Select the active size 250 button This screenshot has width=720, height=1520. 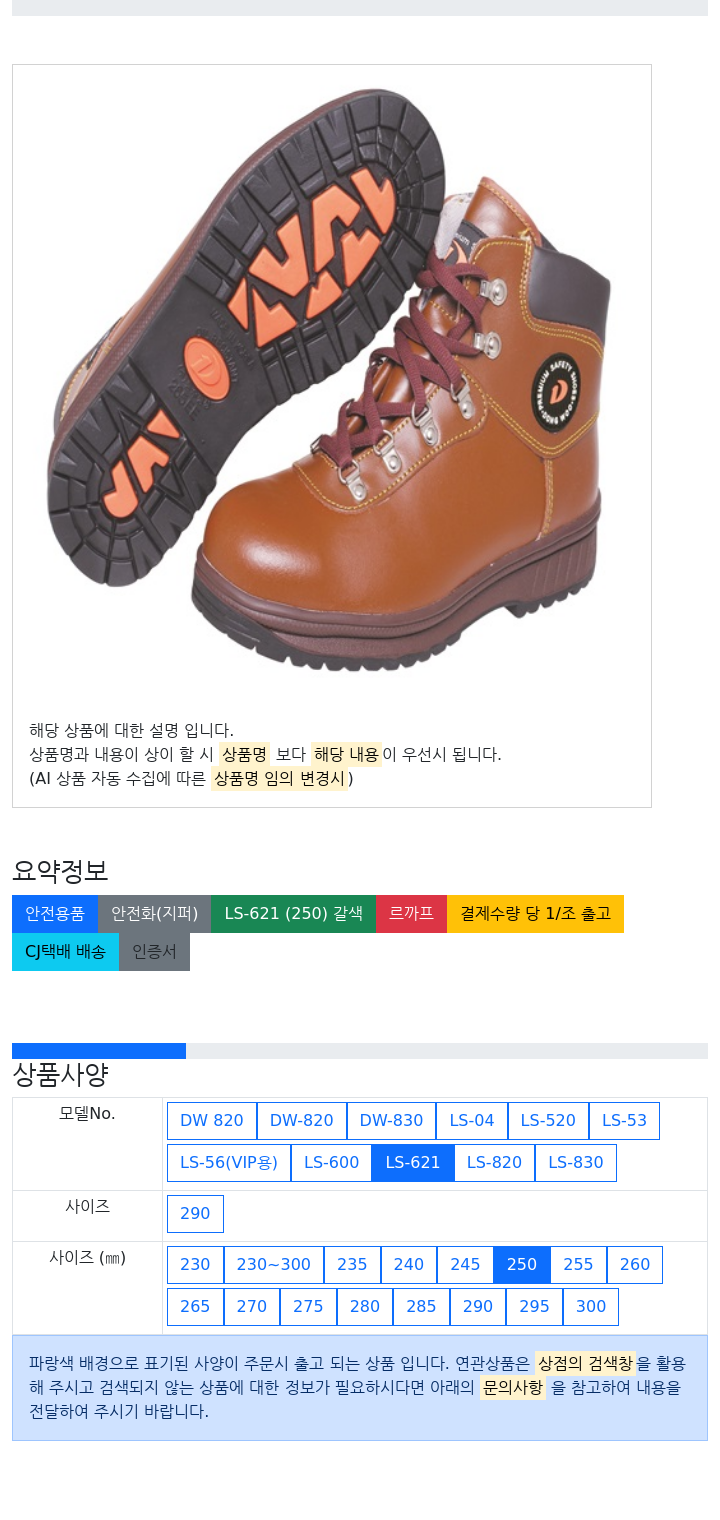point(522,1265)
